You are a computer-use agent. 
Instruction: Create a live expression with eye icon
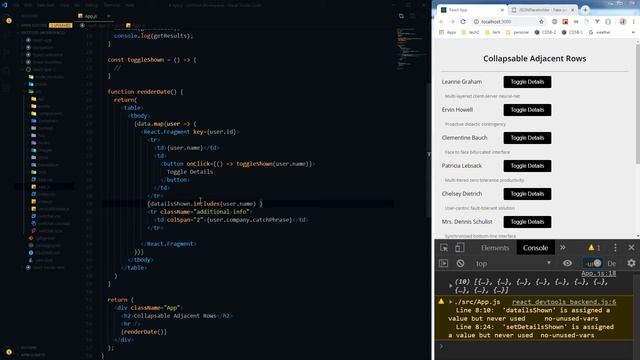[x=567, y=263]
